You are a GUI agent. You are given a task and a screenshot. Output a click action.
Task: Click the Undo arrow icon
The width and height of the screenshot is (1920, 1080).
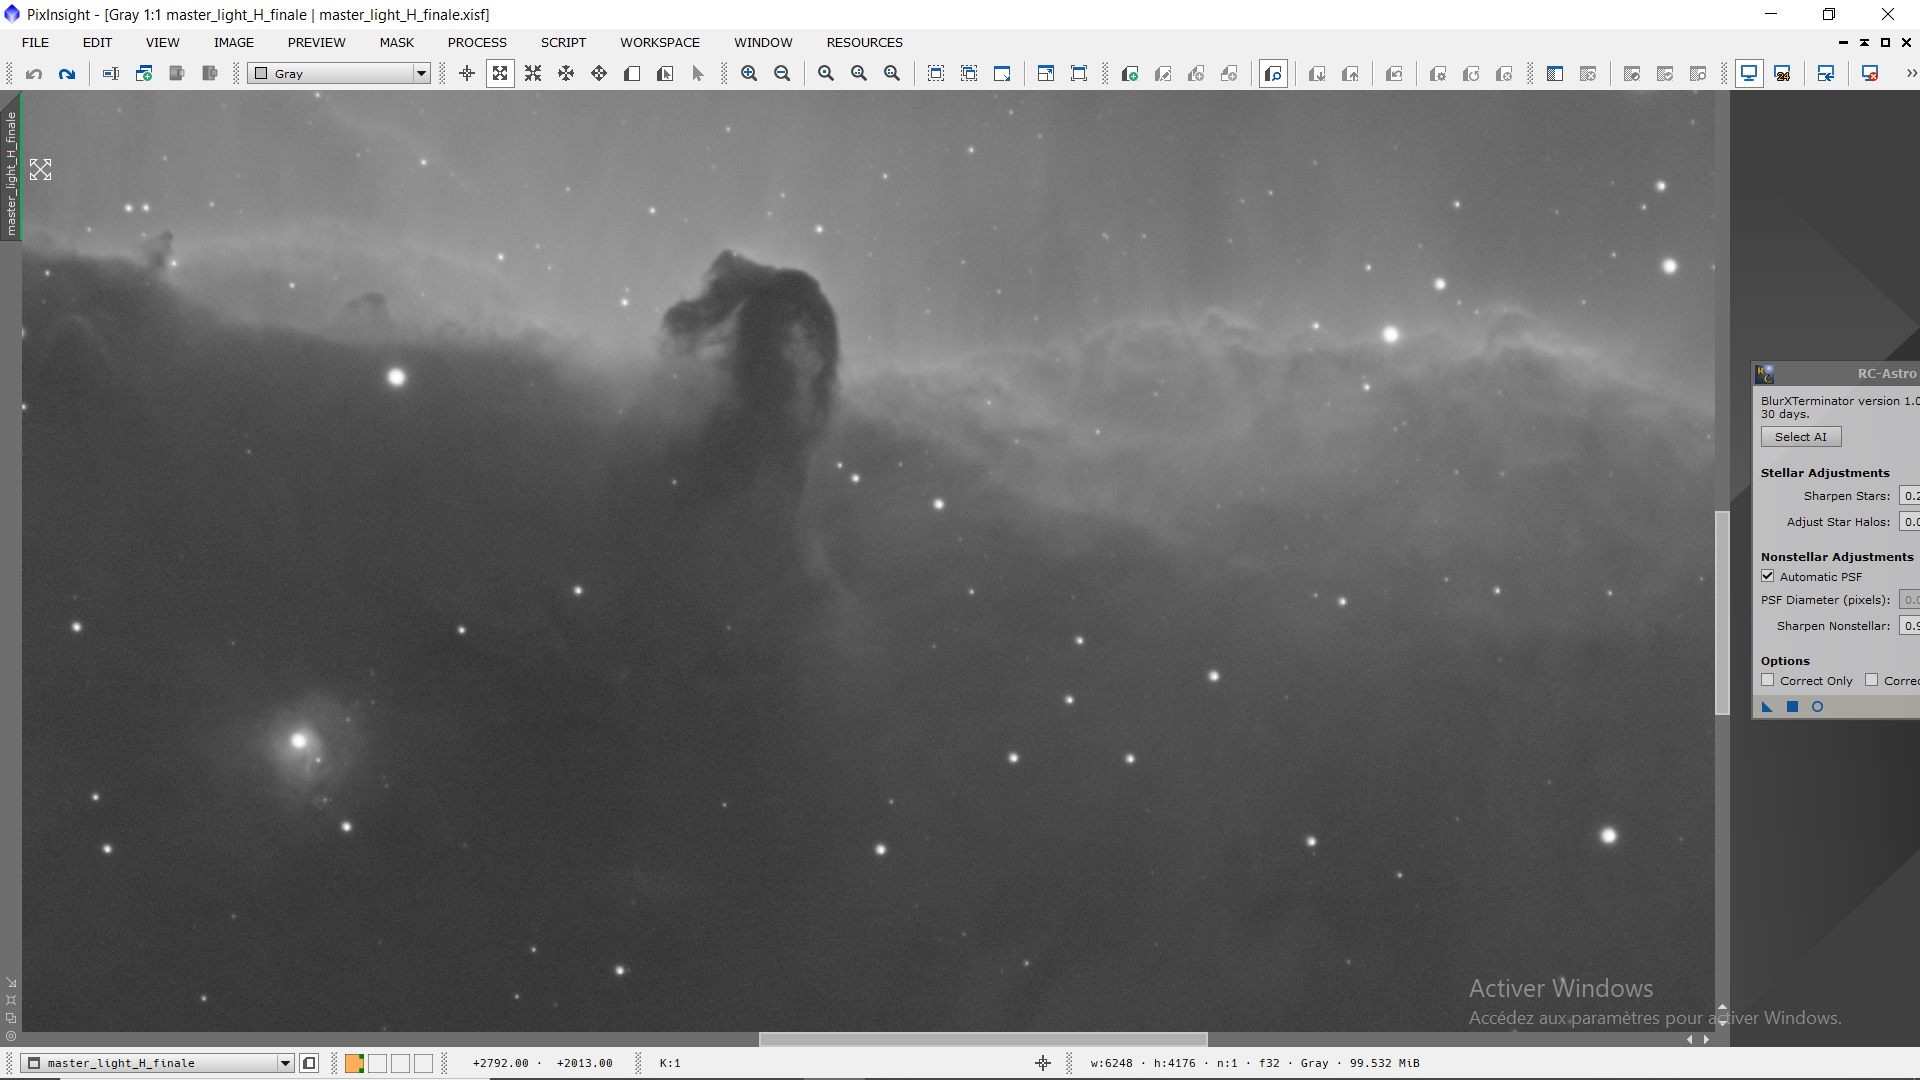(x=34, y=73)
